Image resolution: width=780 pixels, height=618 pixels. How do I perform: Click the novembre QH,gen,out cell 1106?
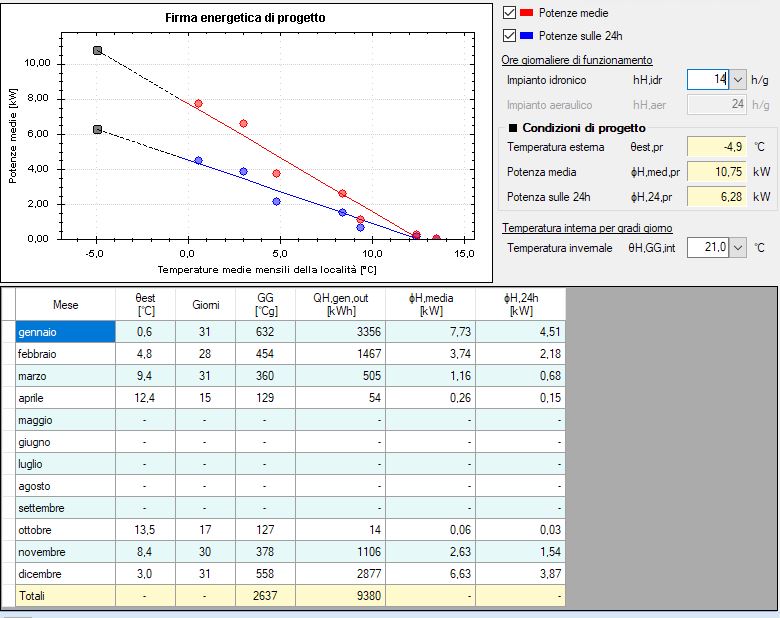[340, 551]
